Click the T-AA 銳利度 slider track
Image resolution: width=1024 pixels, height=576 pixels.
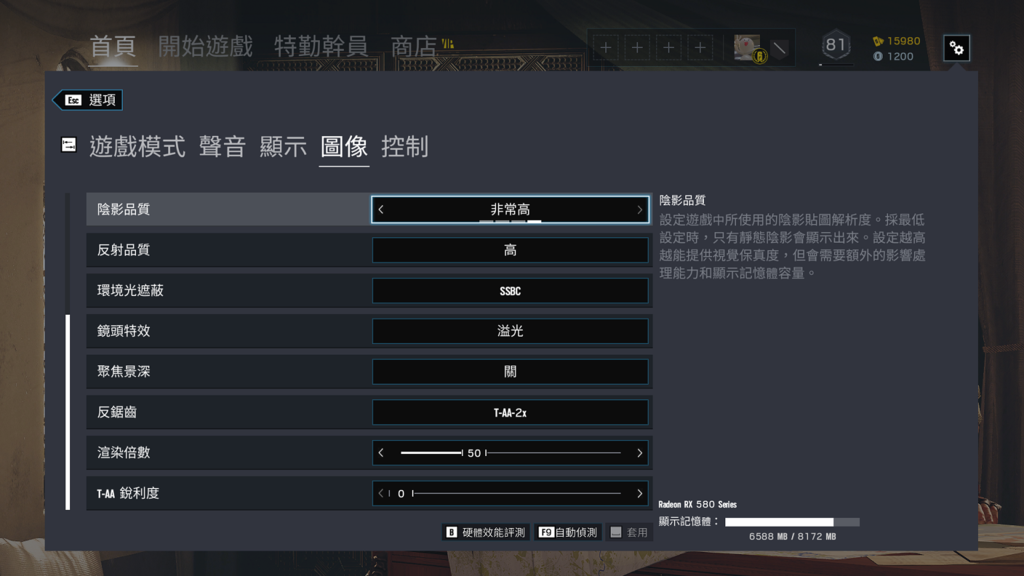click(516, 494)
